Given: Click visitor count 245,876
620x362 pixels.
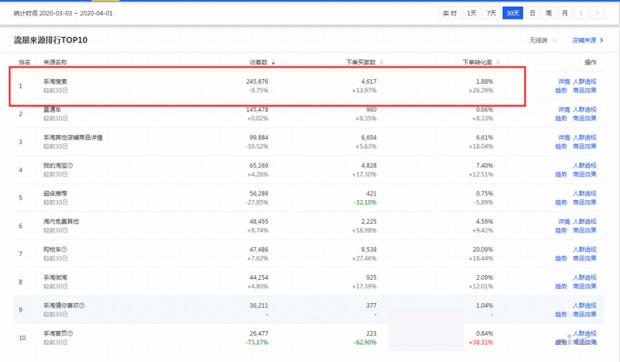Looking at the screenshot, I should [x=257, y=82].
